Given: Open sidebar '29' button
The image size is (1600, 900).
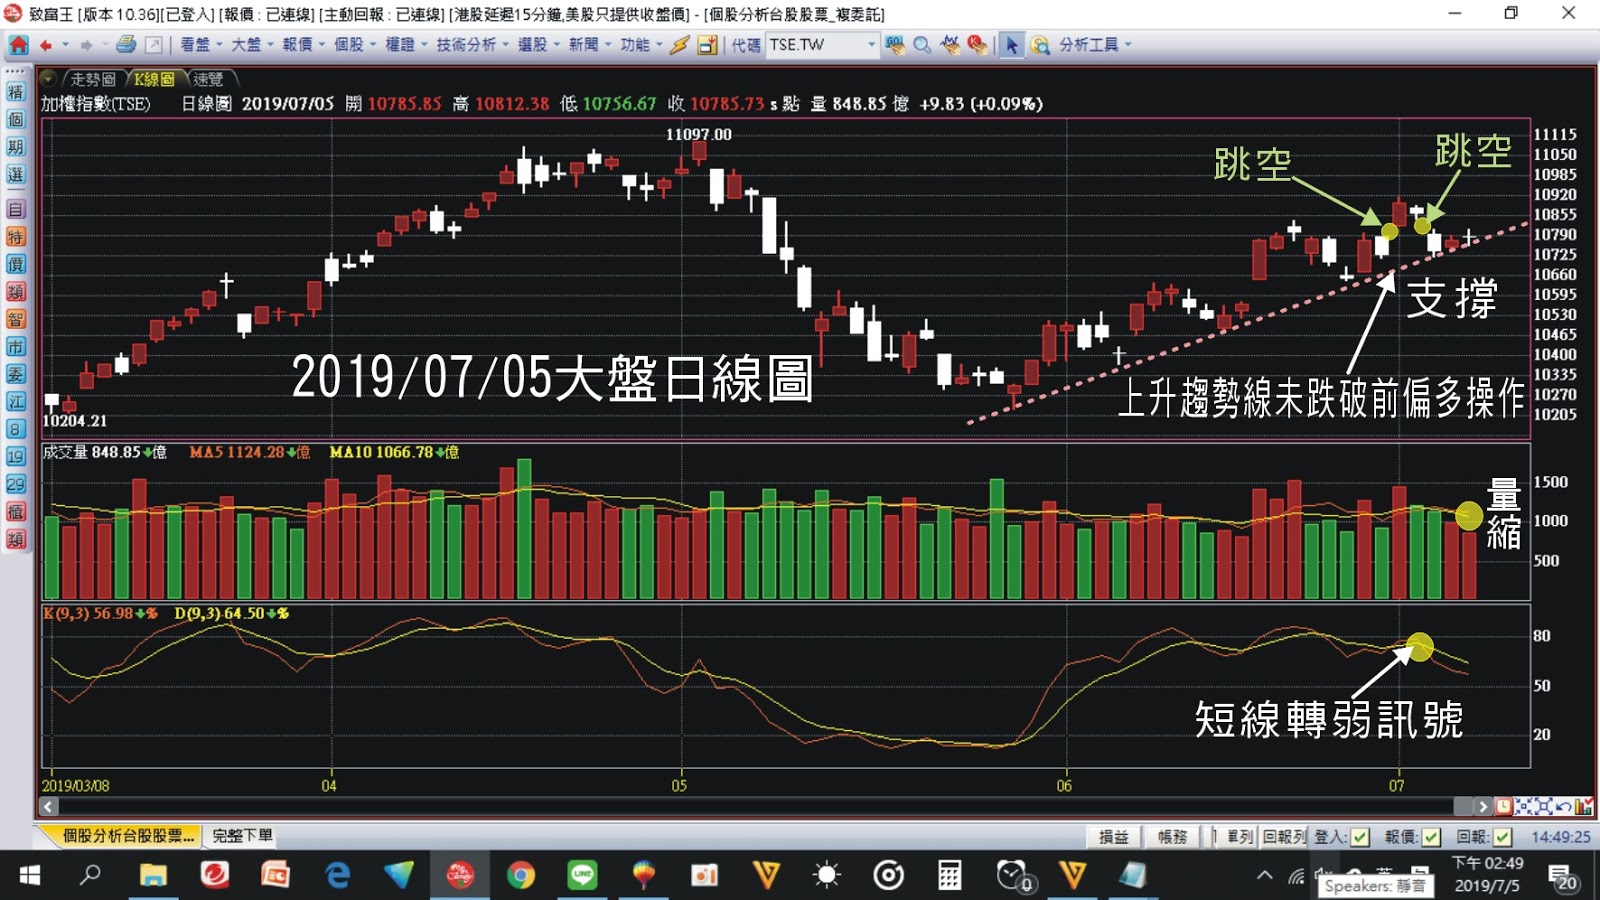Looking at the screenshot, I should pyautogui.click(x=15, y=484).
